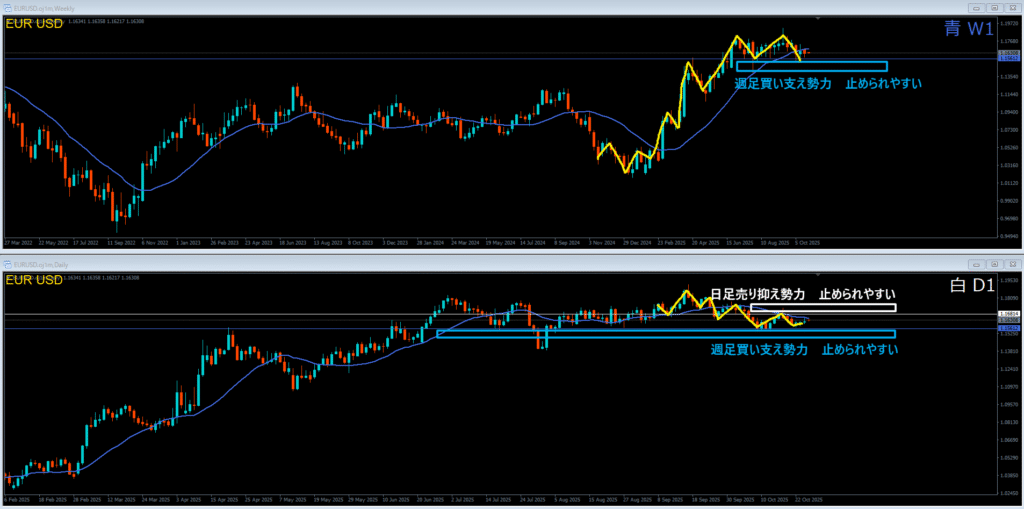The height and width of the screenshot is (509, 1024).
Task: Select the yellow EUR USD label in Daily chart
Action: (x=35, y=280)
